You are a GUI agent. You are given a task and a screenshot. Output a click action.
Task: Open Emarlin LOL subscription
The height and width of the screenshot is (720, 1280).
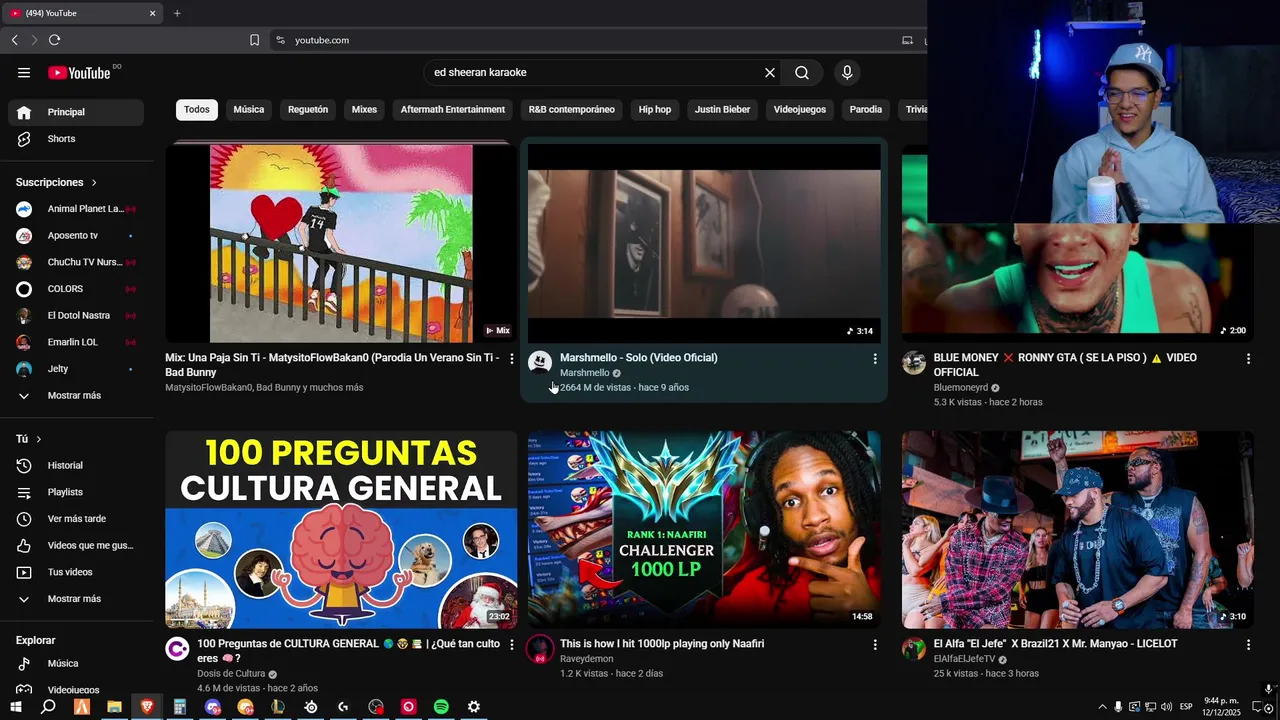click(x=76, y=342)
